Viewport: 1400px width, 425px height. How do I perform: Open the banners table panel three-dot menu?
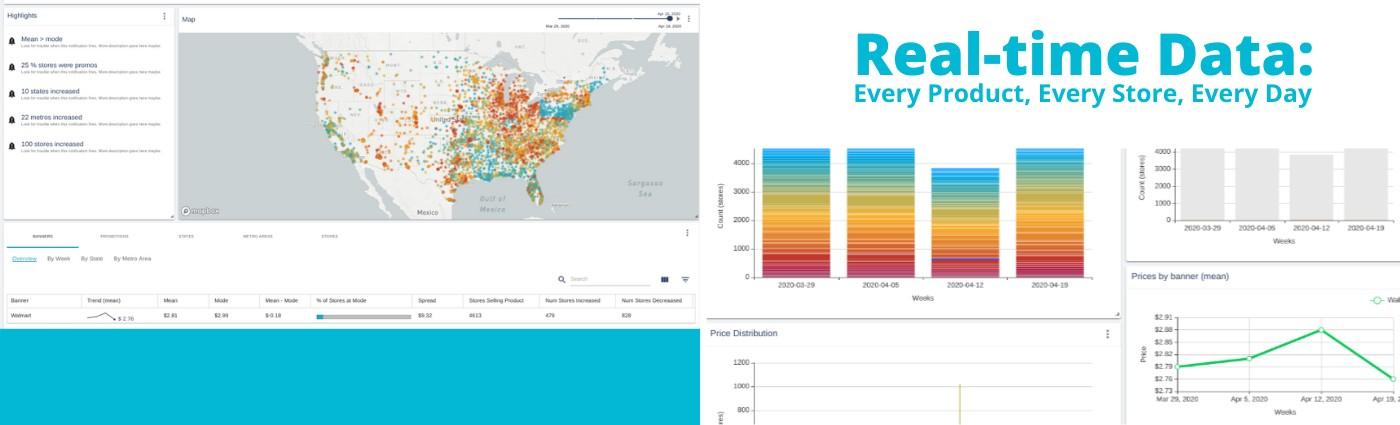point(687,233)
